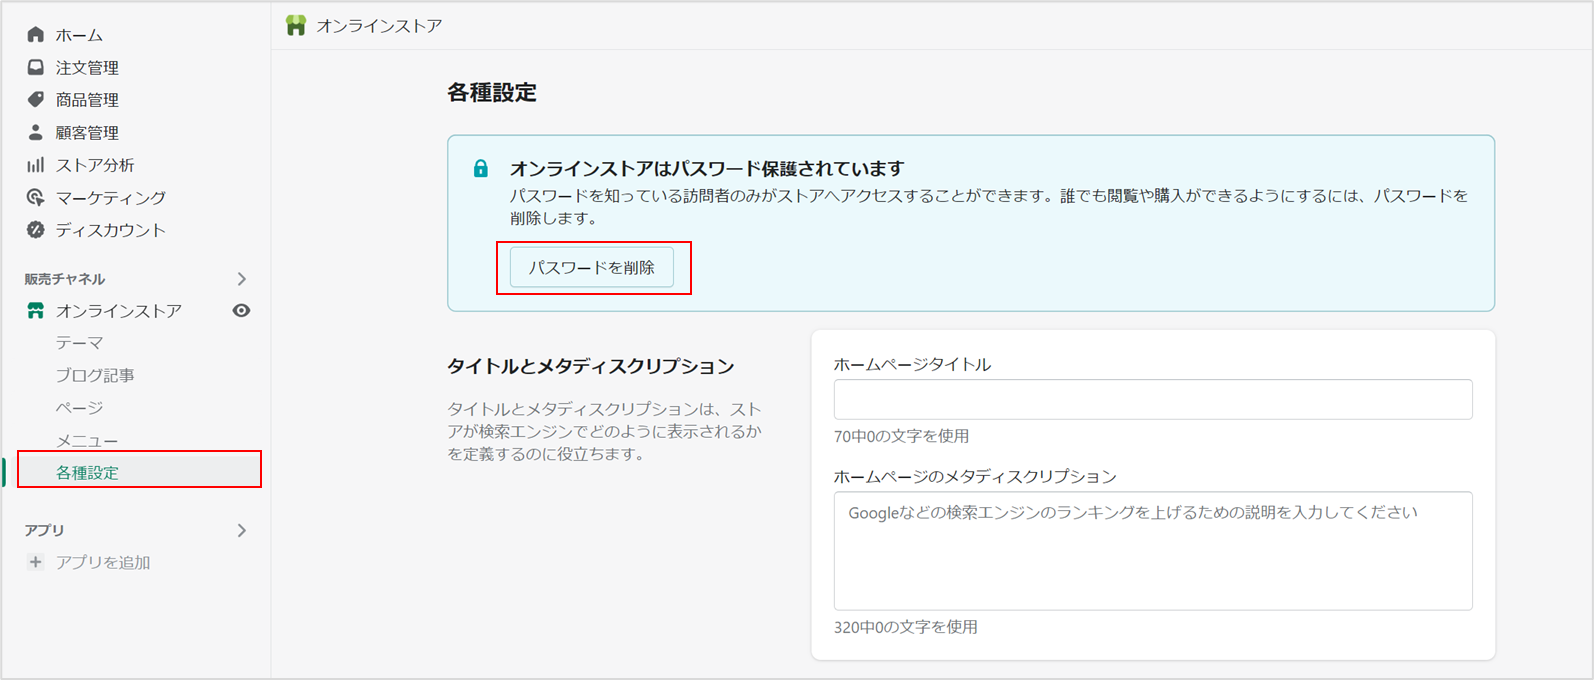Go to ページ submenu item

click(80, 408)
